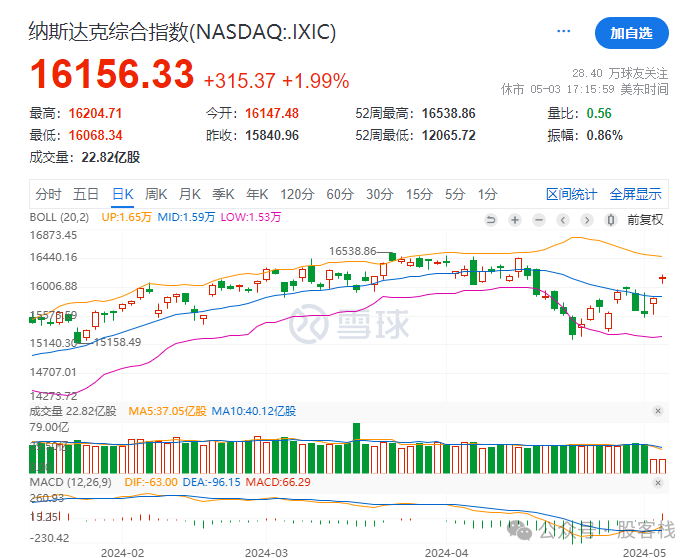Click the latest red candlestick on the chart
698x558 pixels.
point(662,279)
